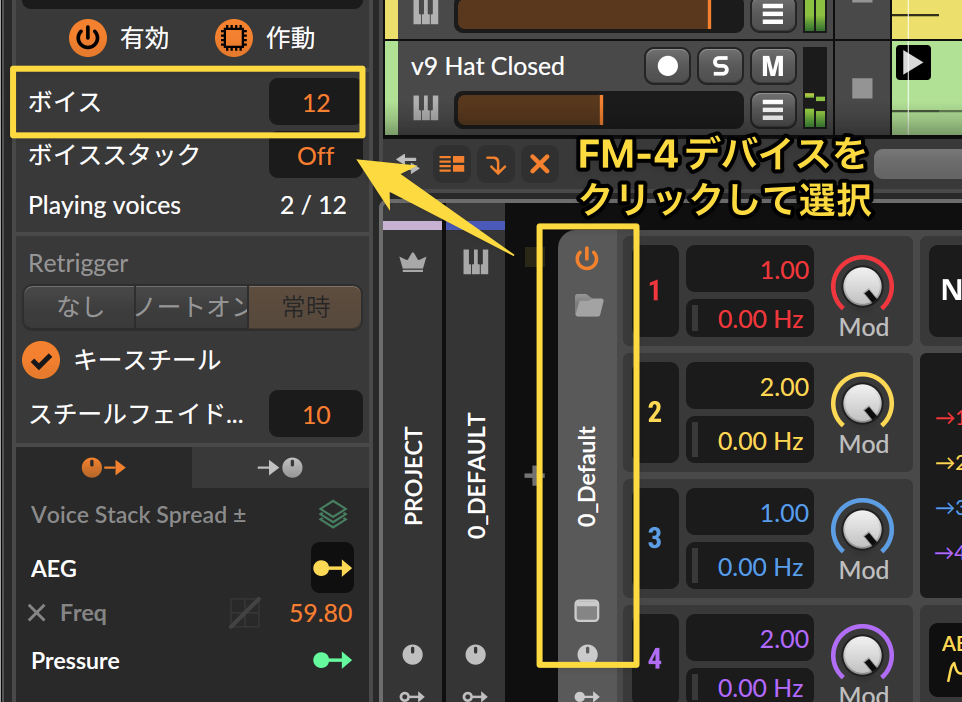The width and height of the screenshot is (962, 702).
Task: Click the スチールフェイド value field showing 10
Action: pyautogui.click(x=315, y=415)
